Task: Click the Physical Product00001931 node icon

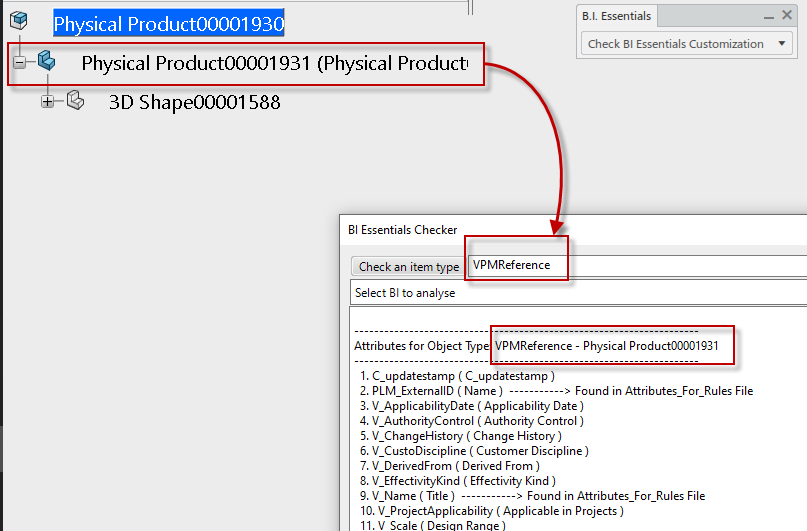Action: tap(47, 62)
